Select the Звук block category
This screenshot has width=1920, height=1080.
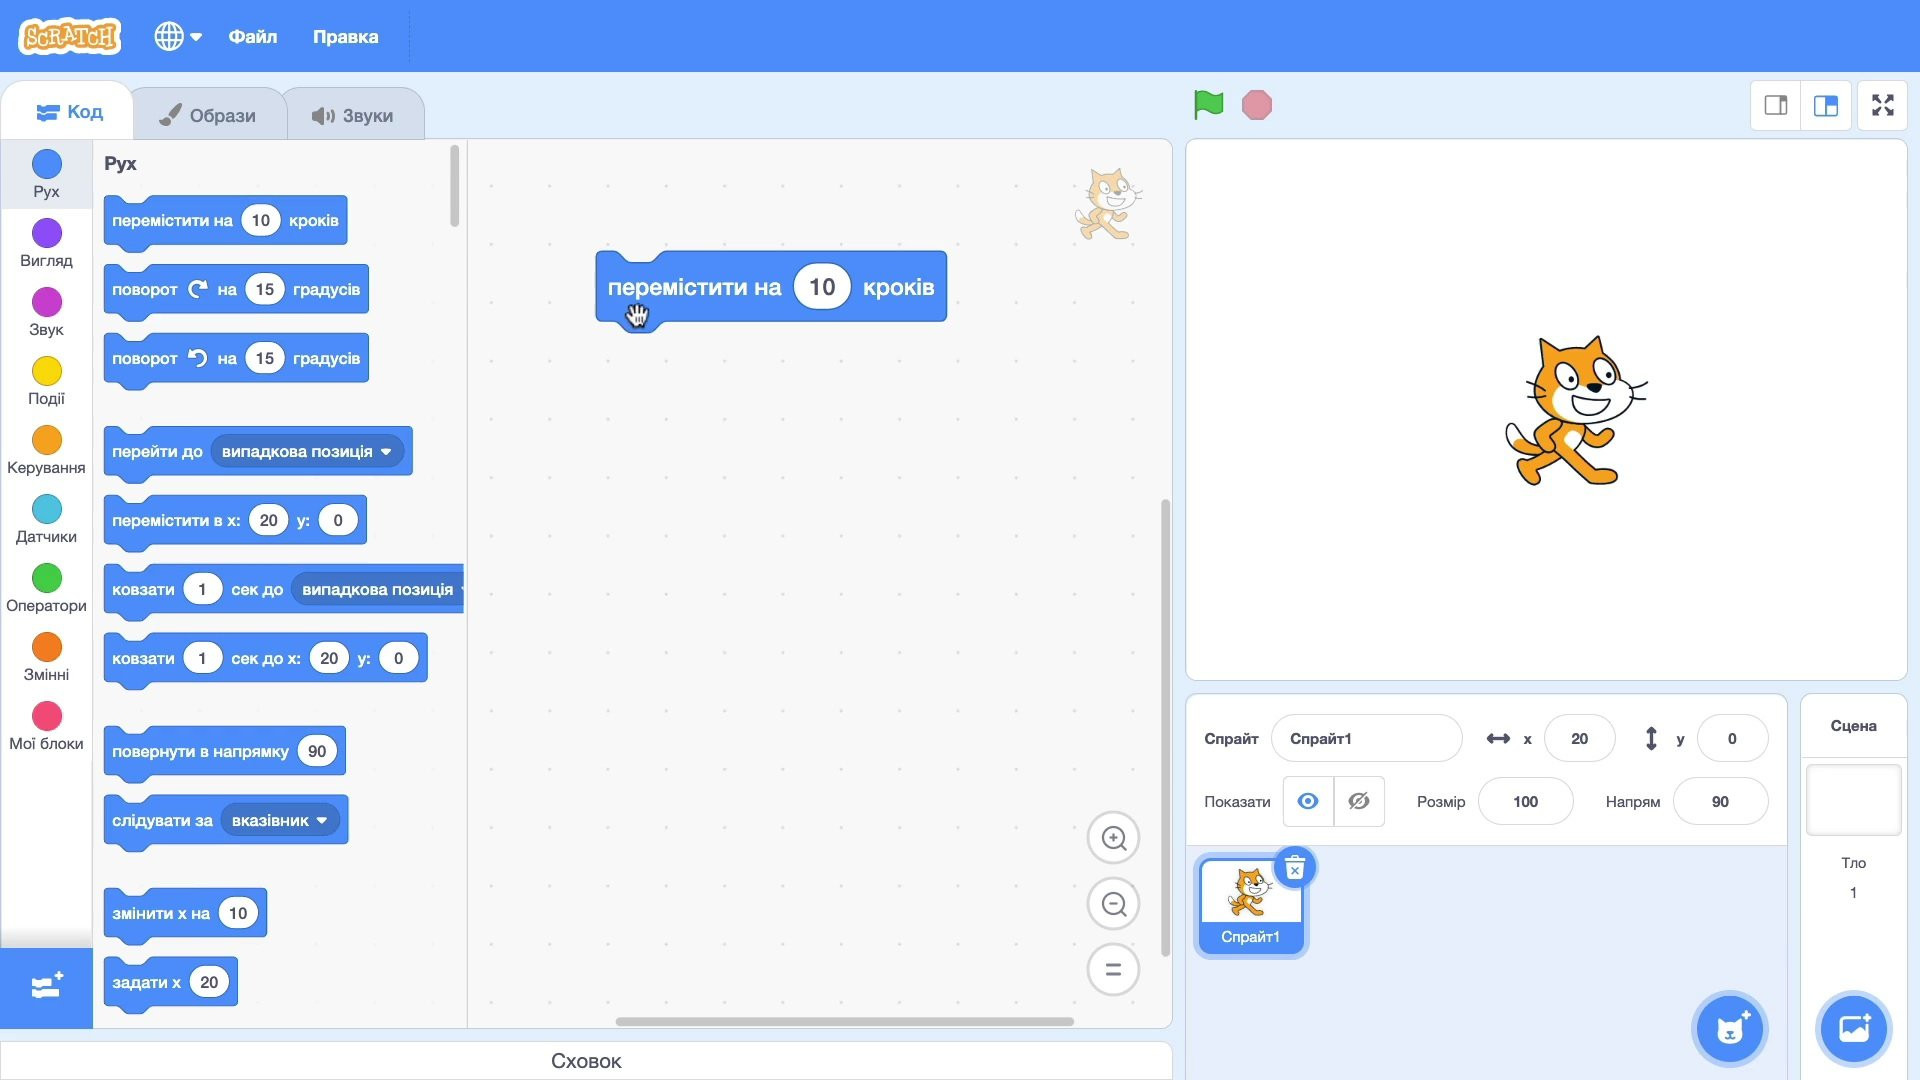tap(46, 312)
